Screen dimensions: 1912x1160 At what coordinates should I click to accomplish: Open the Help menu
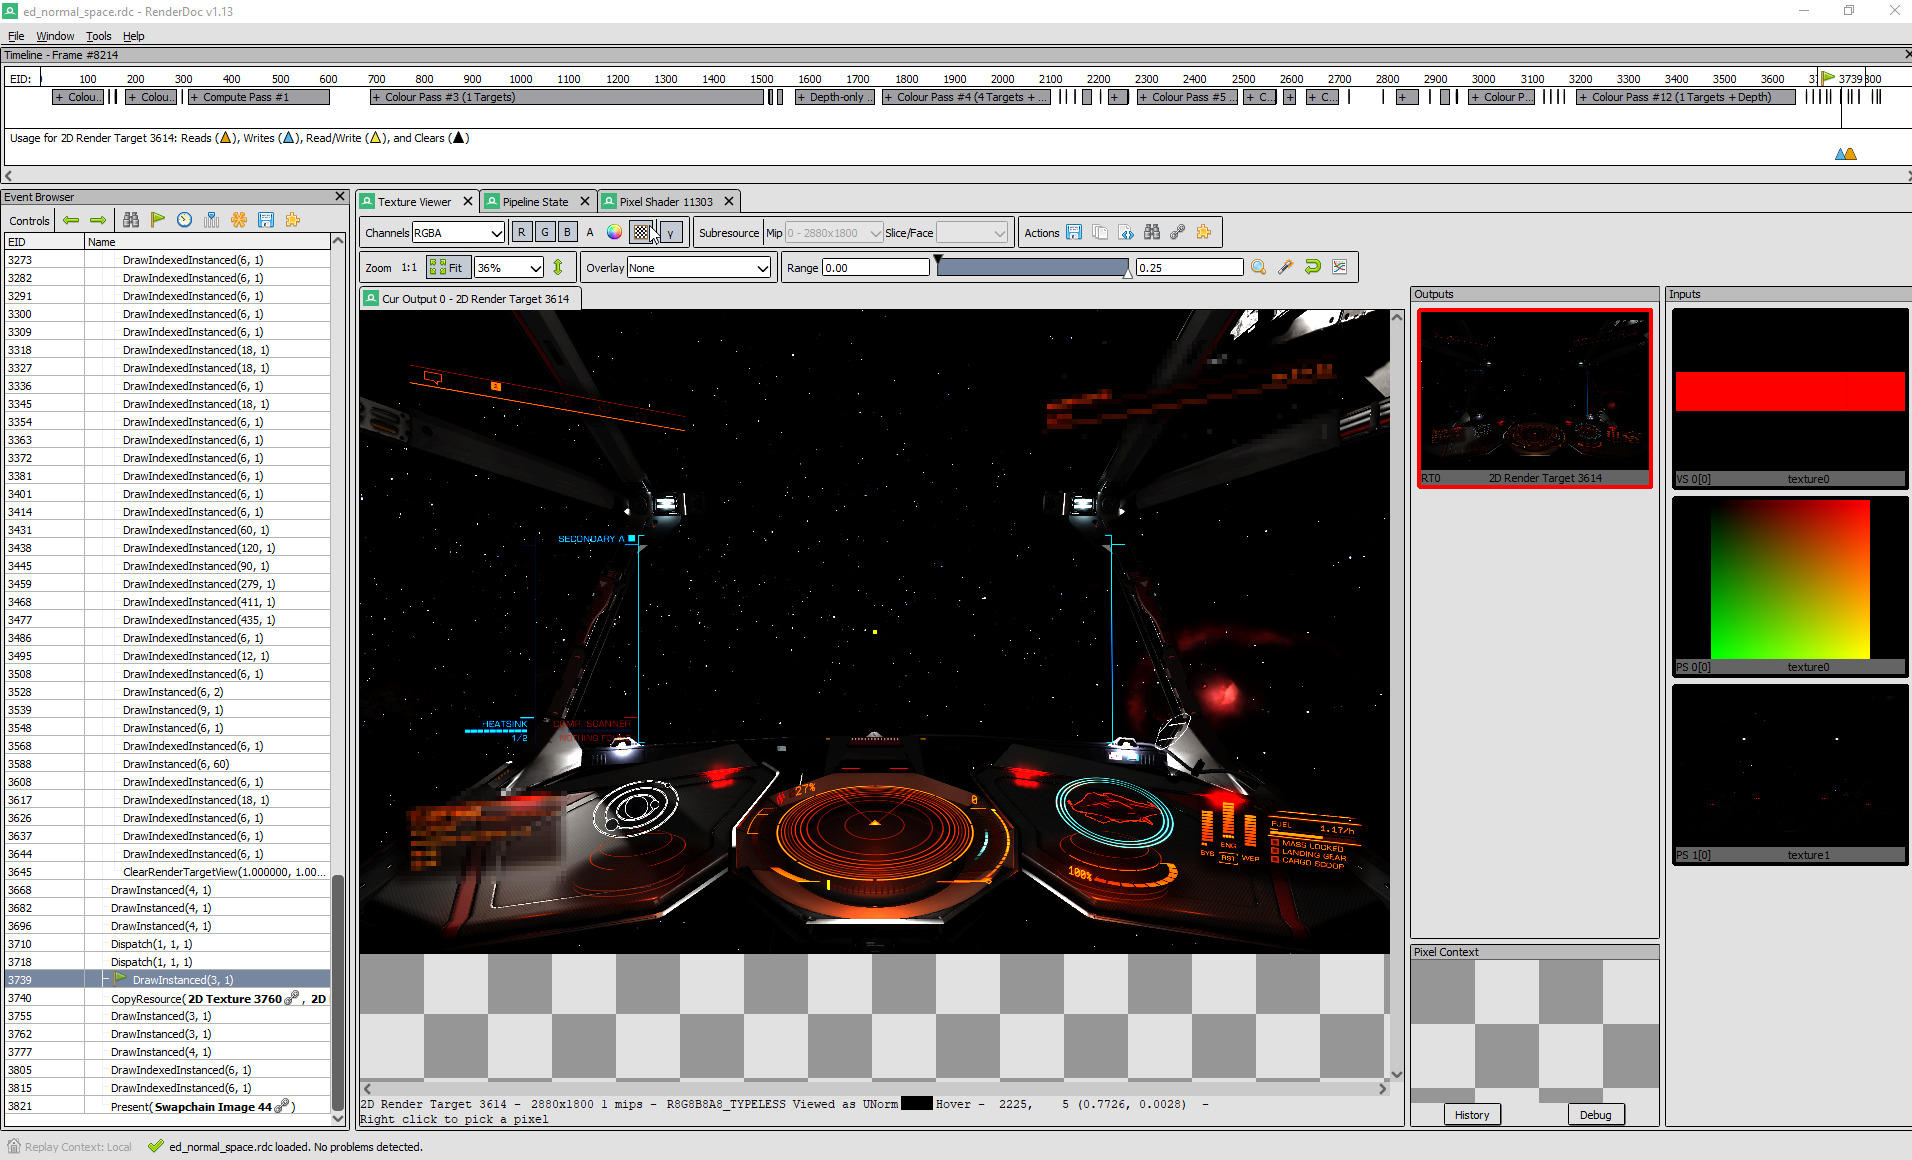133,36
